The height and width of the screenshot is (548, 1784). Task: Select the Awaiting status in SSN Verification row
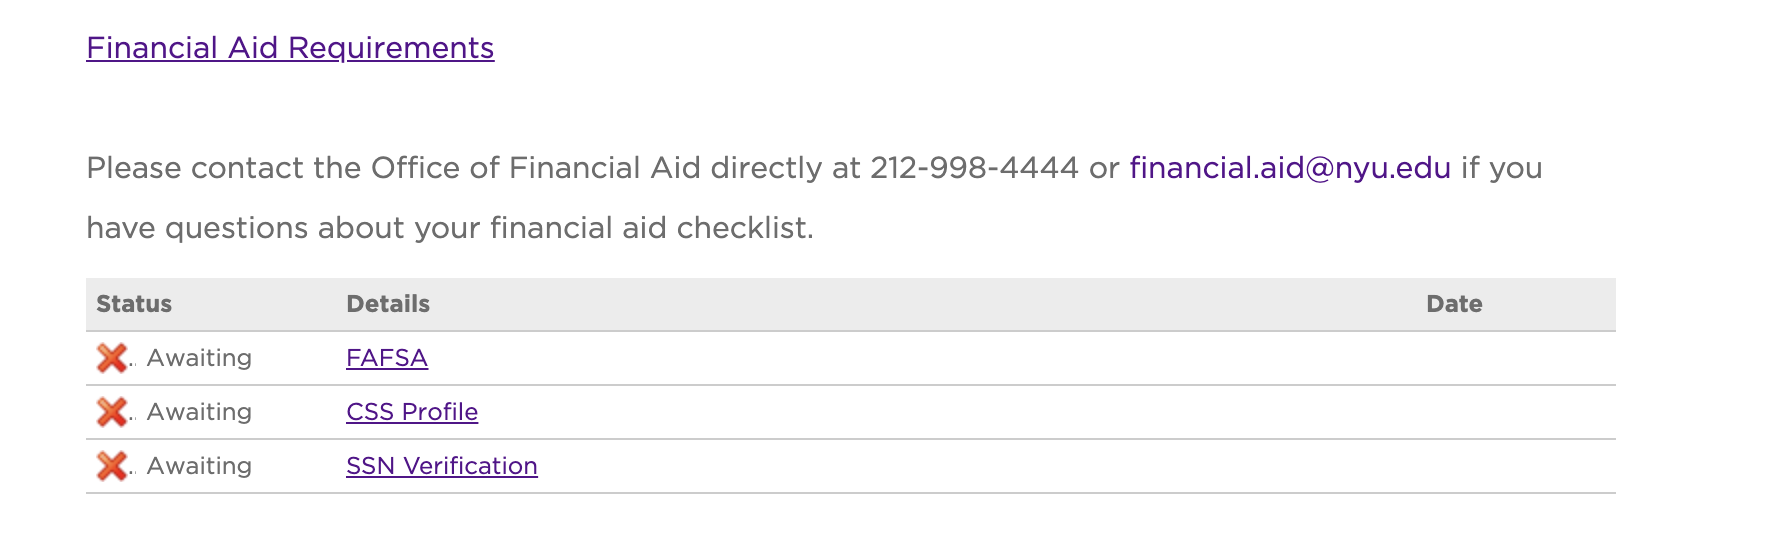pos(199,466)
